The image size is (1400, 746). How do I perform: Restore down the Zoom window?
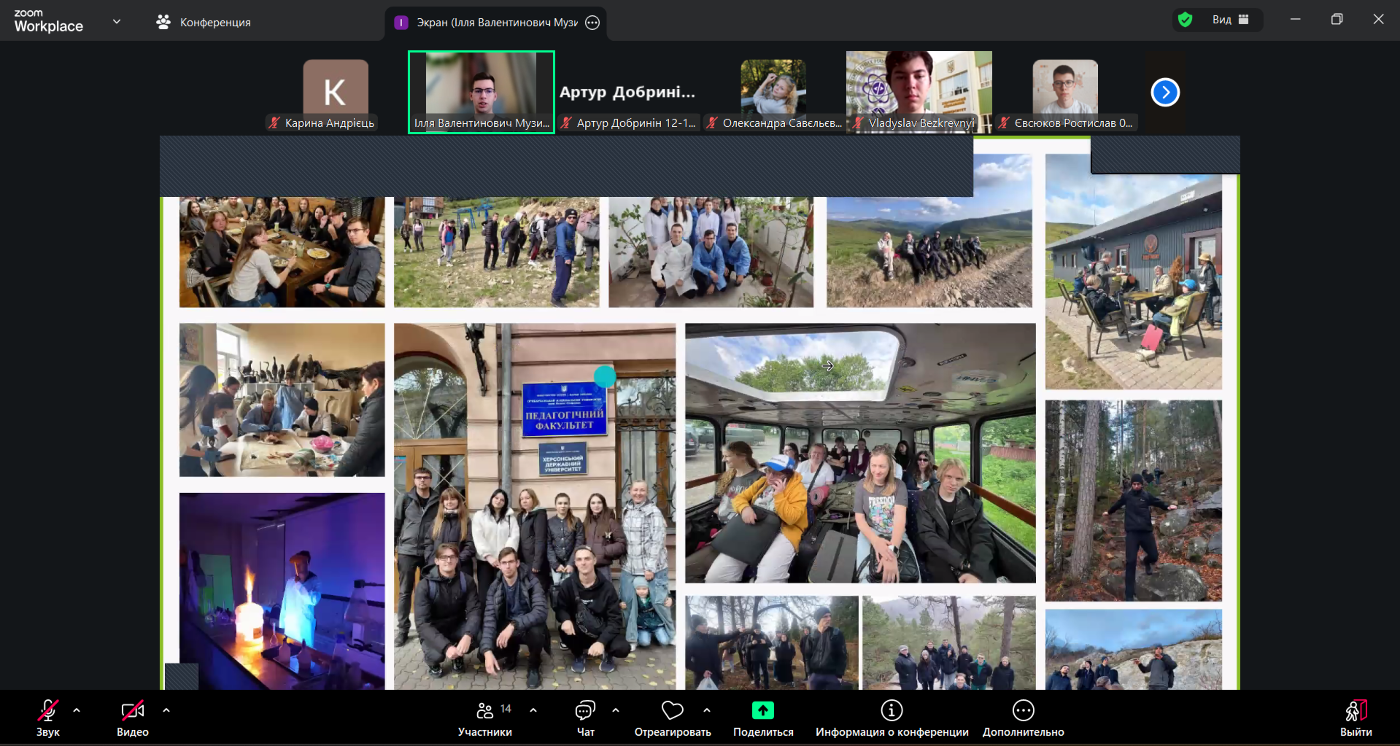(x=1337, y=19)
